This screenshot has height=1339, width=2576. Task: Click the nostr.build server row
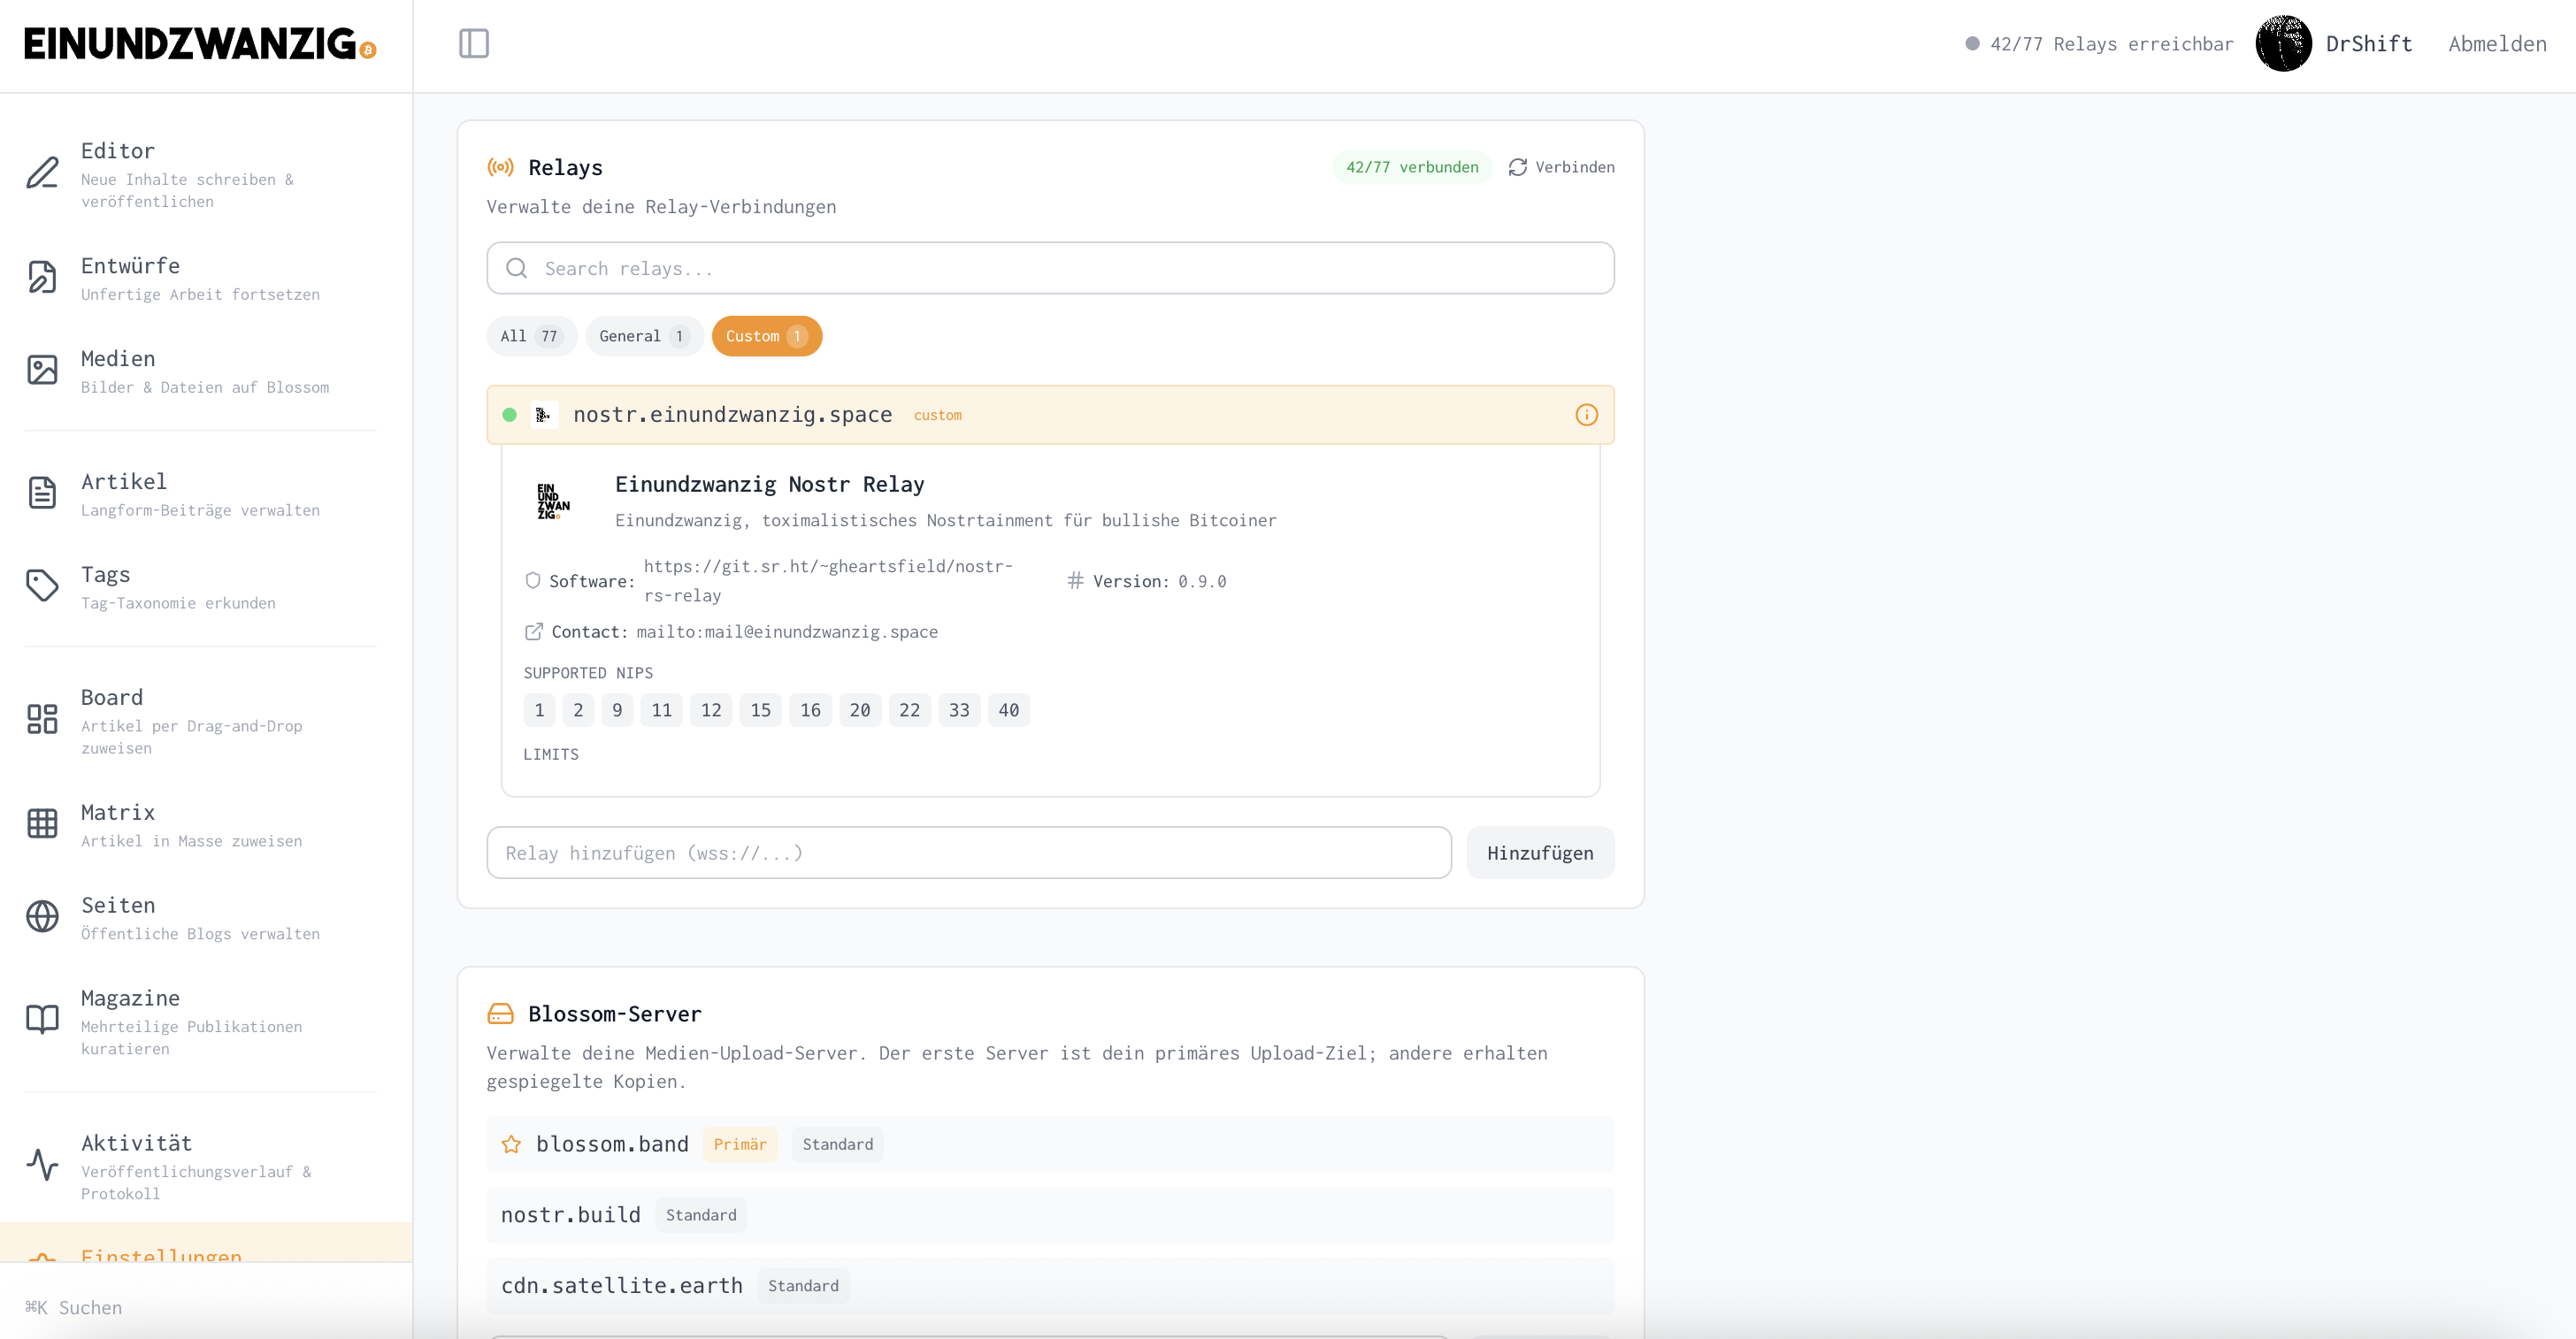pyautogui.click(x=1050, y=1215)
